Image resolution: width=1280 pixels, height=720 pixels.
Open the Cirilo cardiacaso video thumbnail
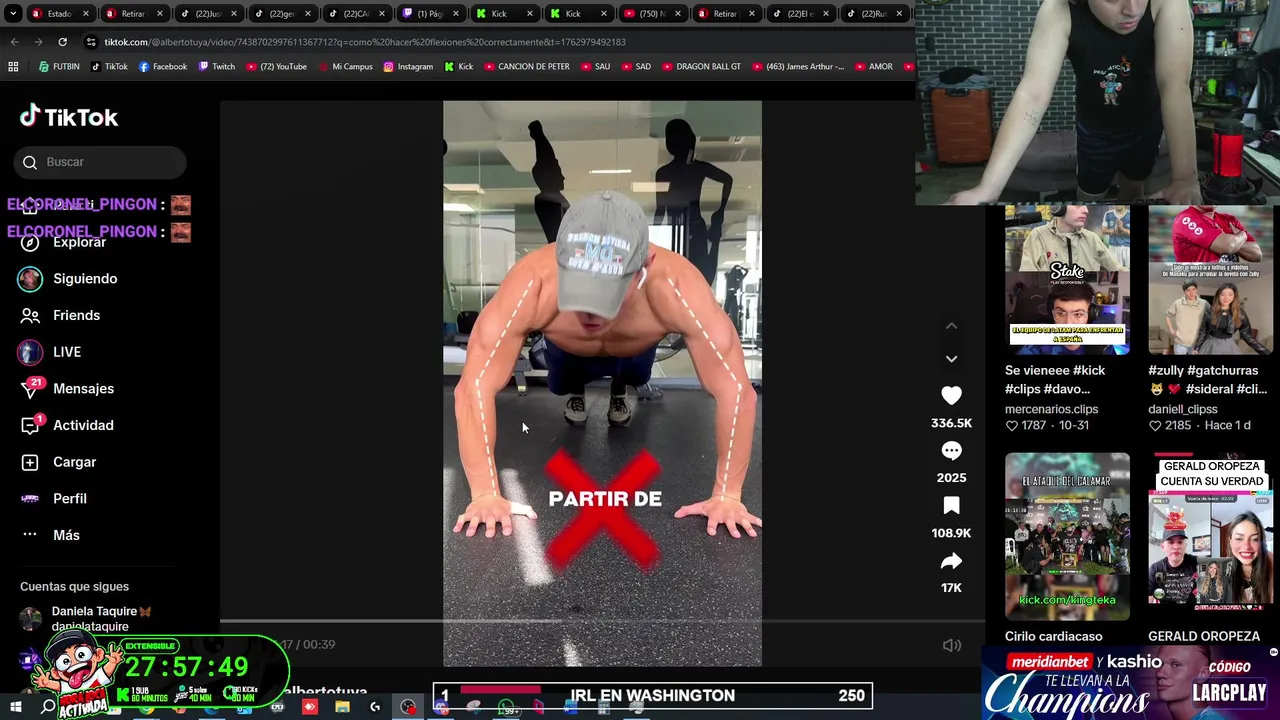[x=1067, y=536]
